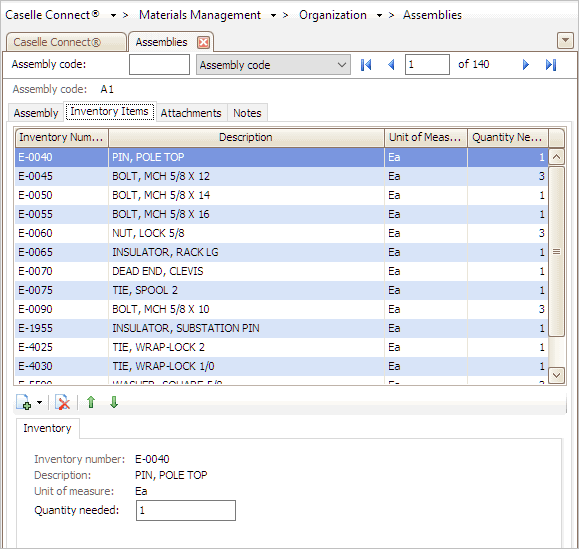Click the Quantity needed input field
Image resolution: width=579 pixels, height=549 pixels.
pyautogui.click(x=186, y=511)
